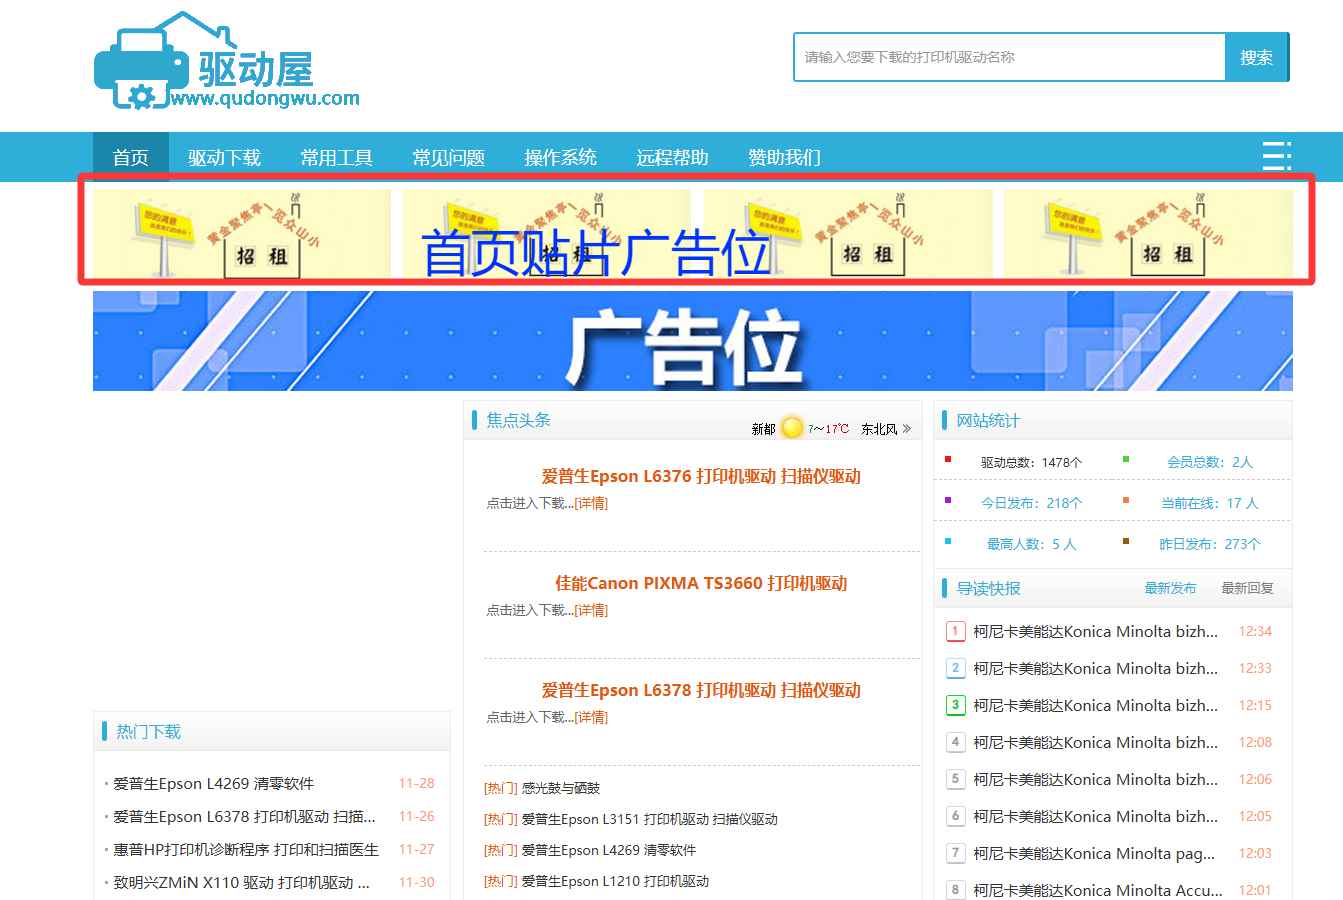Click the orange square icon next to 当前在线
1343x900 pixels.
(x=1124, y=502)
